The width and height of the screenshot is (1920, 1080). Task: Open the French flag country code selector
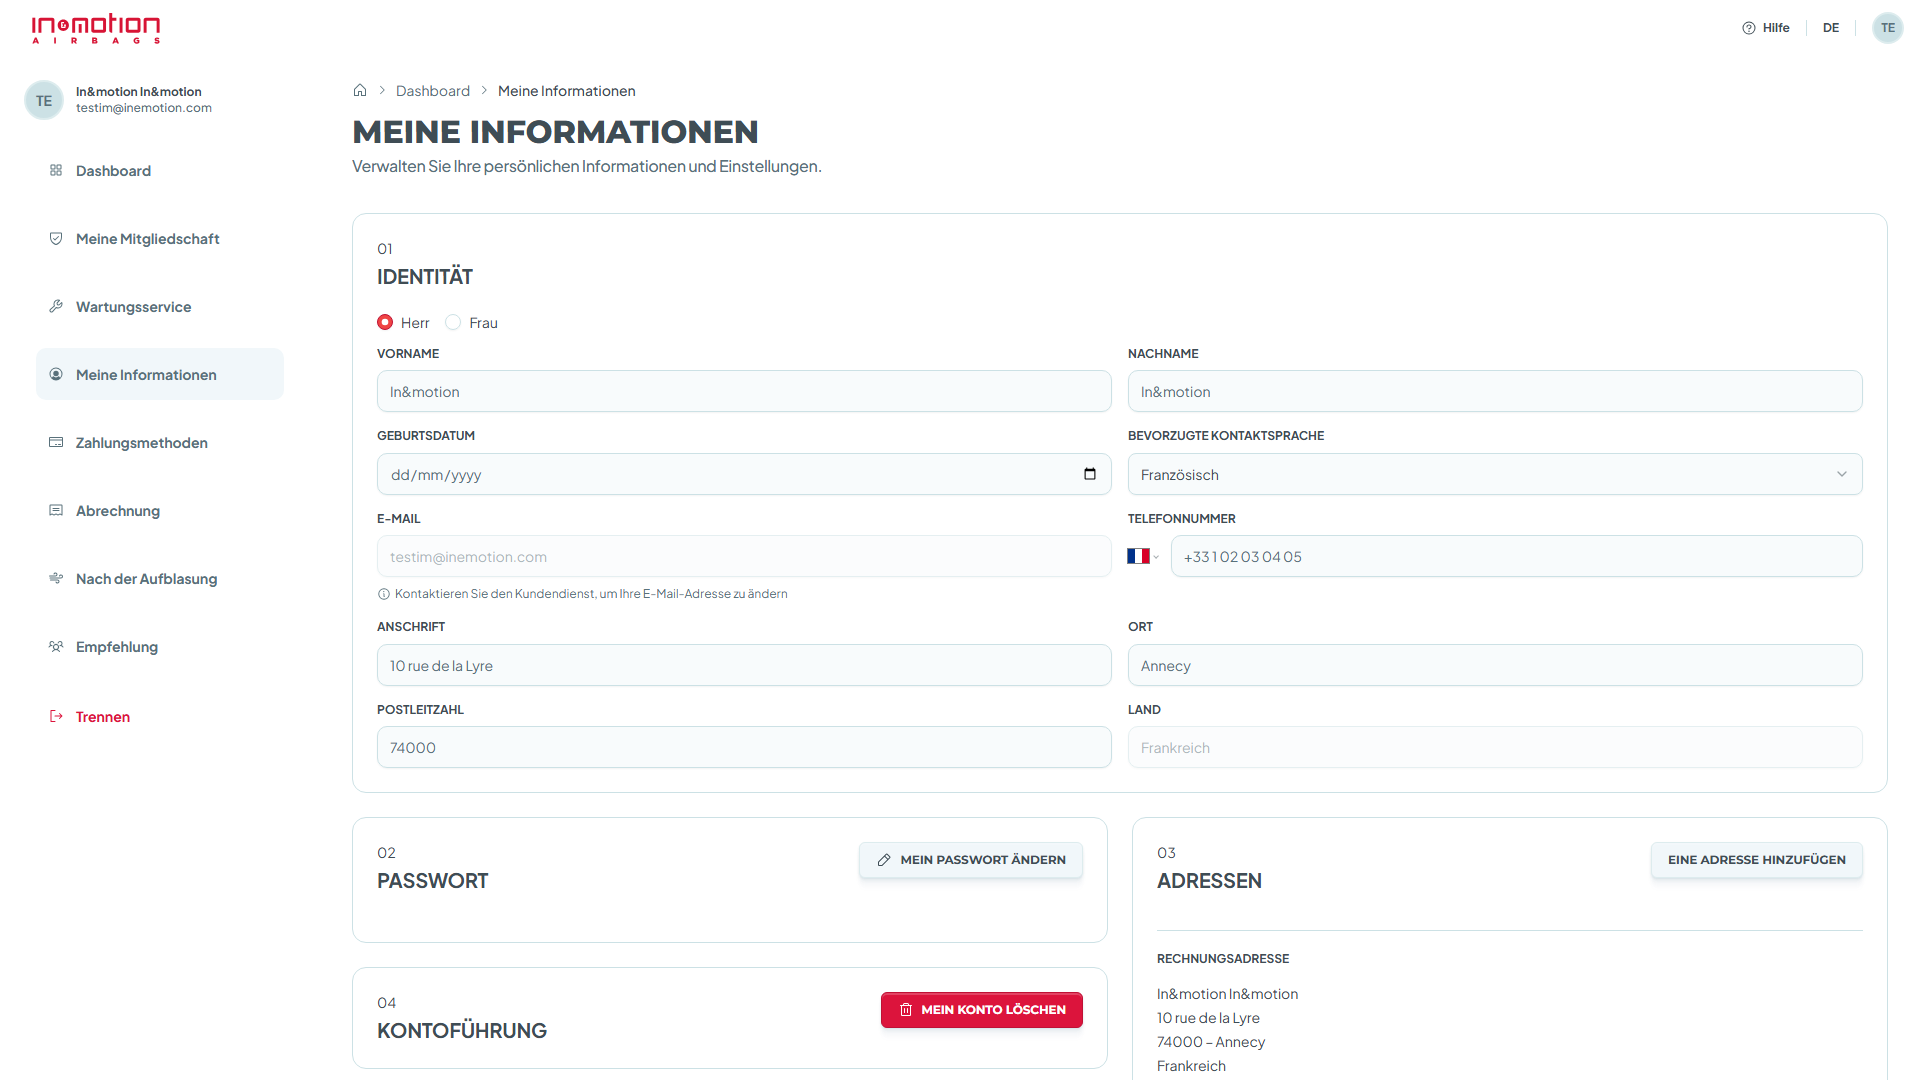(x=1143, y=556)
